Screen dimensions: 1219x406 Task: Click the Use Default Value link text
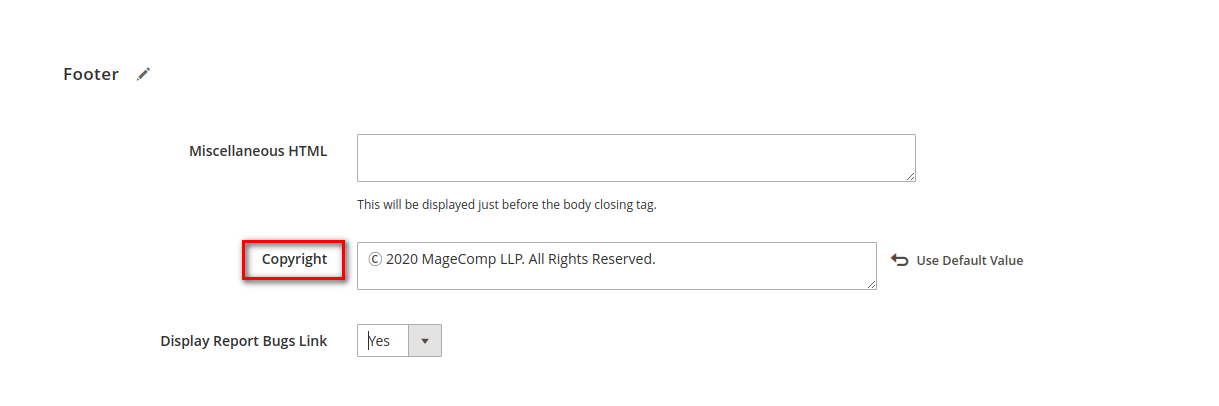970,260
